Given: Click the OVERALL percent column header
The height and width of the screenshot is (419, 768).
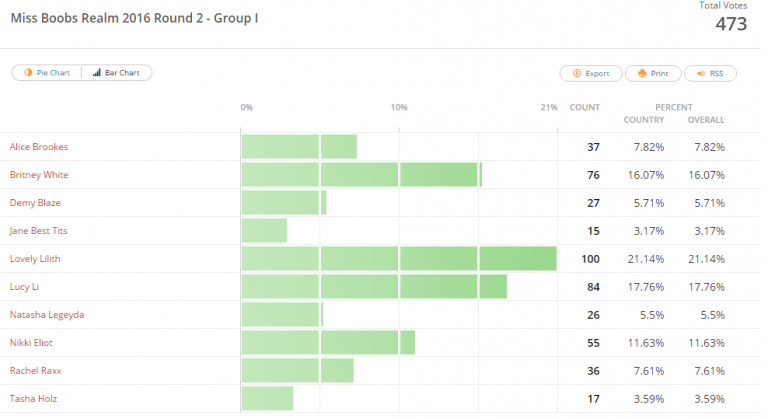Looking at the screenshot, I should 706,120.
